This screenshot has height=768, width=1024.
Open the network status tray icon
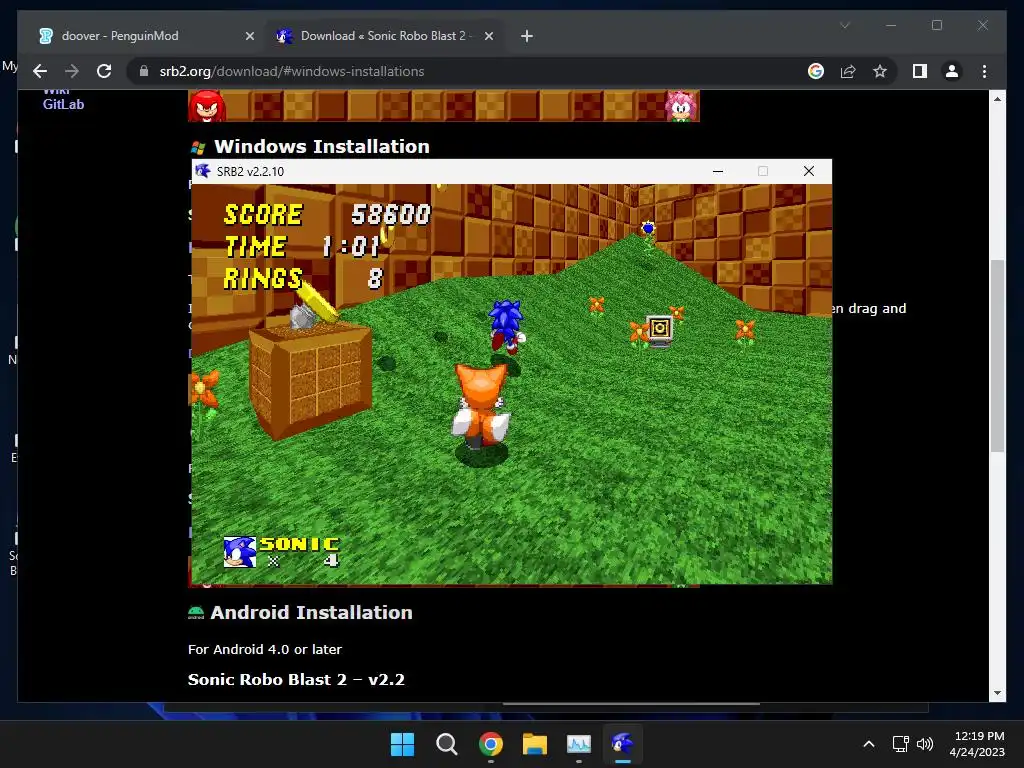[901, 744]
